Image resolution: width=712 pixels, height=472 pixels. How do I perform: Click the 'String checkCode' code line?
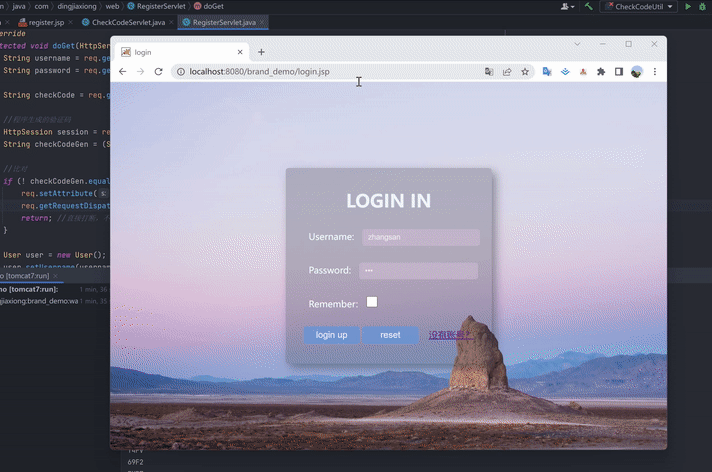click(x=56, y=95)
